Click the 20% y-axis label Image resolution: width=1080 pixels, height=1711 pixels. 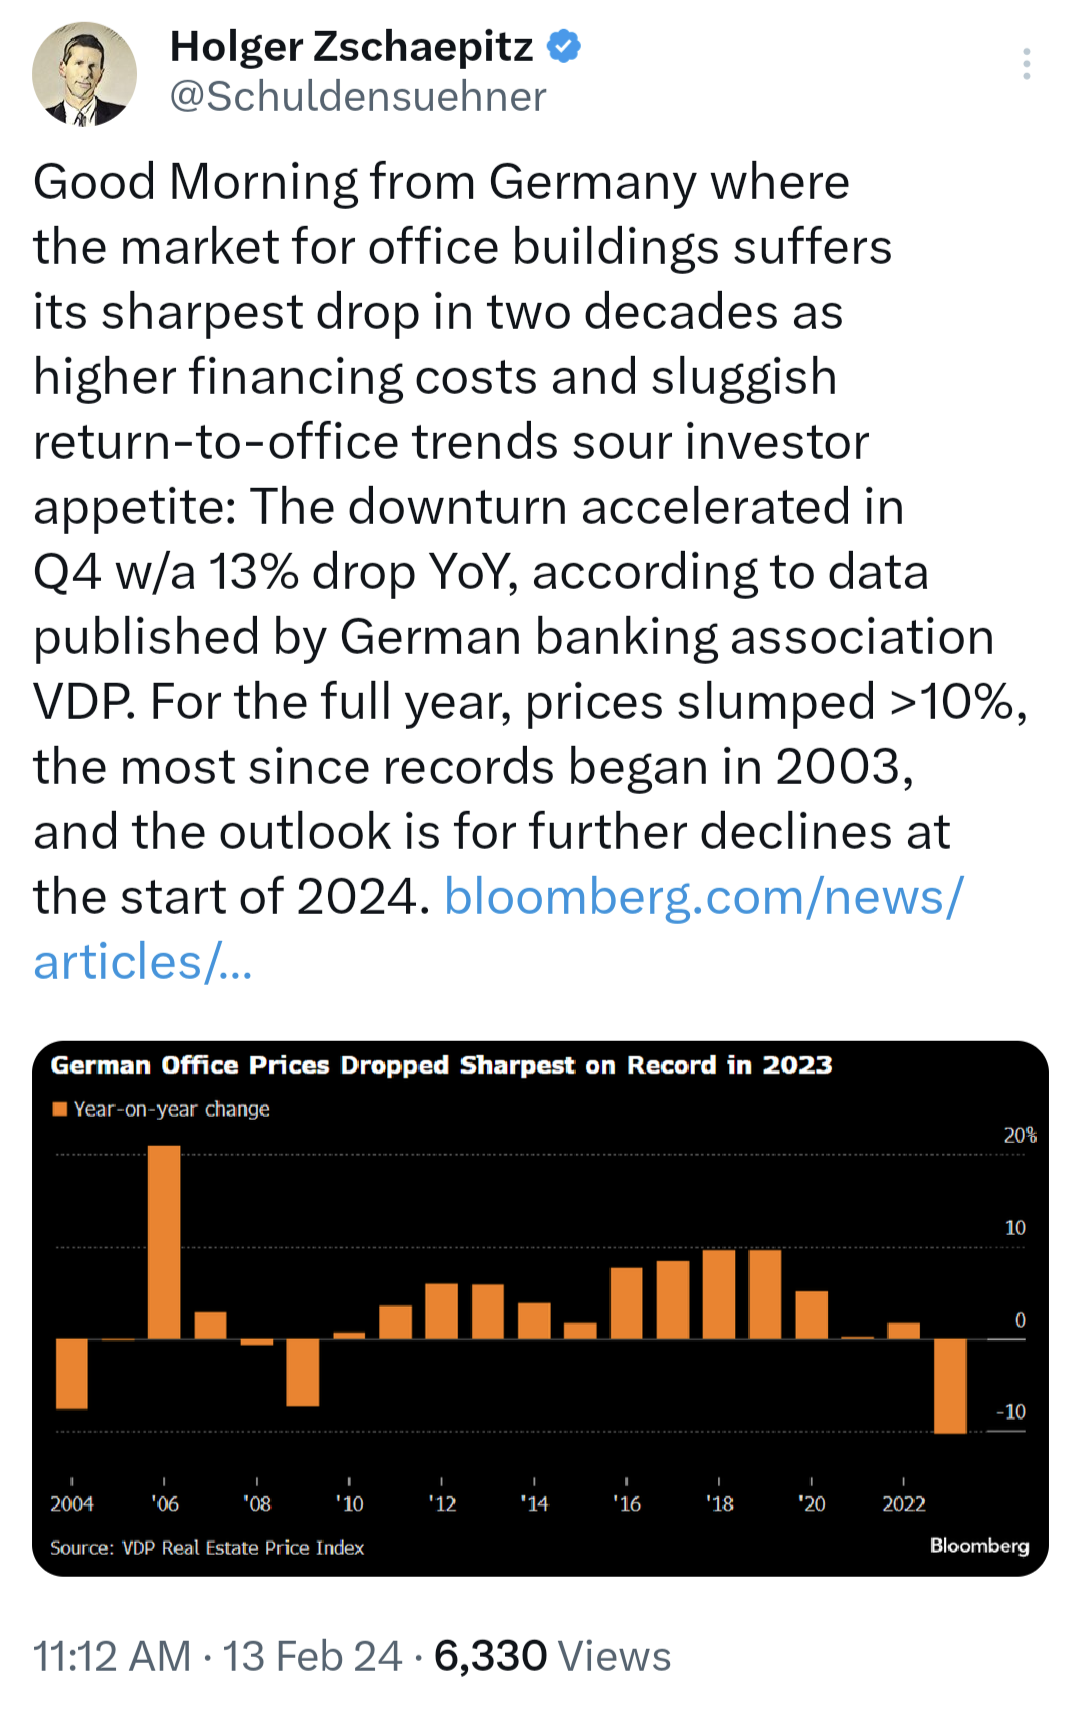point(1020,1136)
